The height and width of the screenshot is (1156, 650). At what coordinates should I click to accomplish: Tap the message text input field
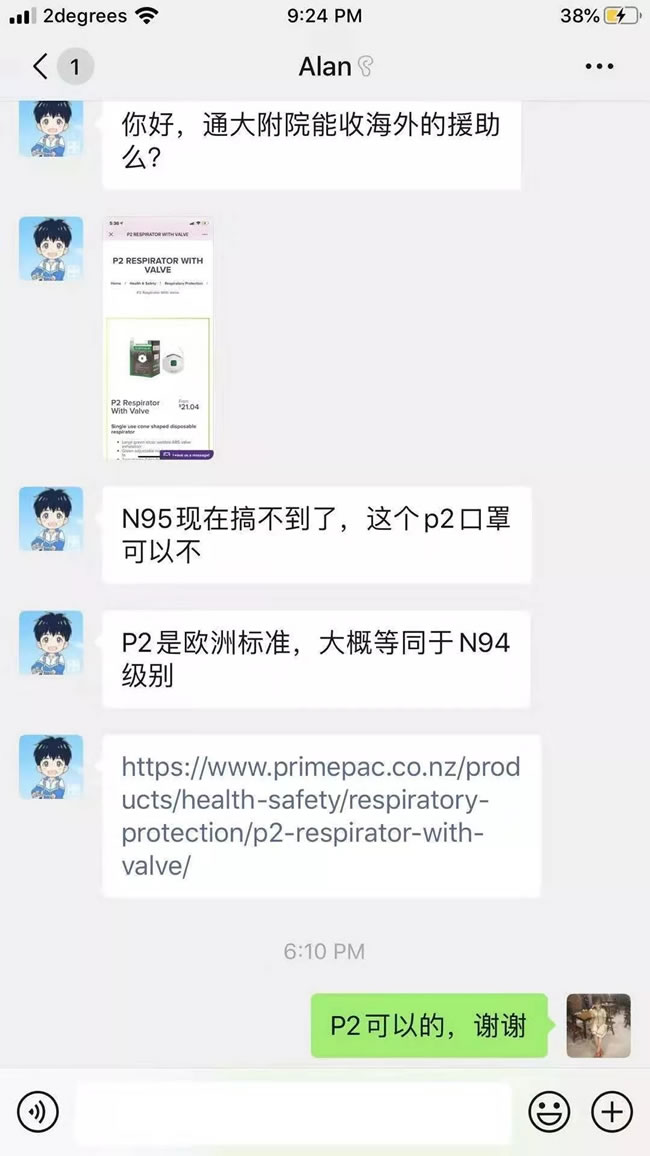coord(293,1111)
